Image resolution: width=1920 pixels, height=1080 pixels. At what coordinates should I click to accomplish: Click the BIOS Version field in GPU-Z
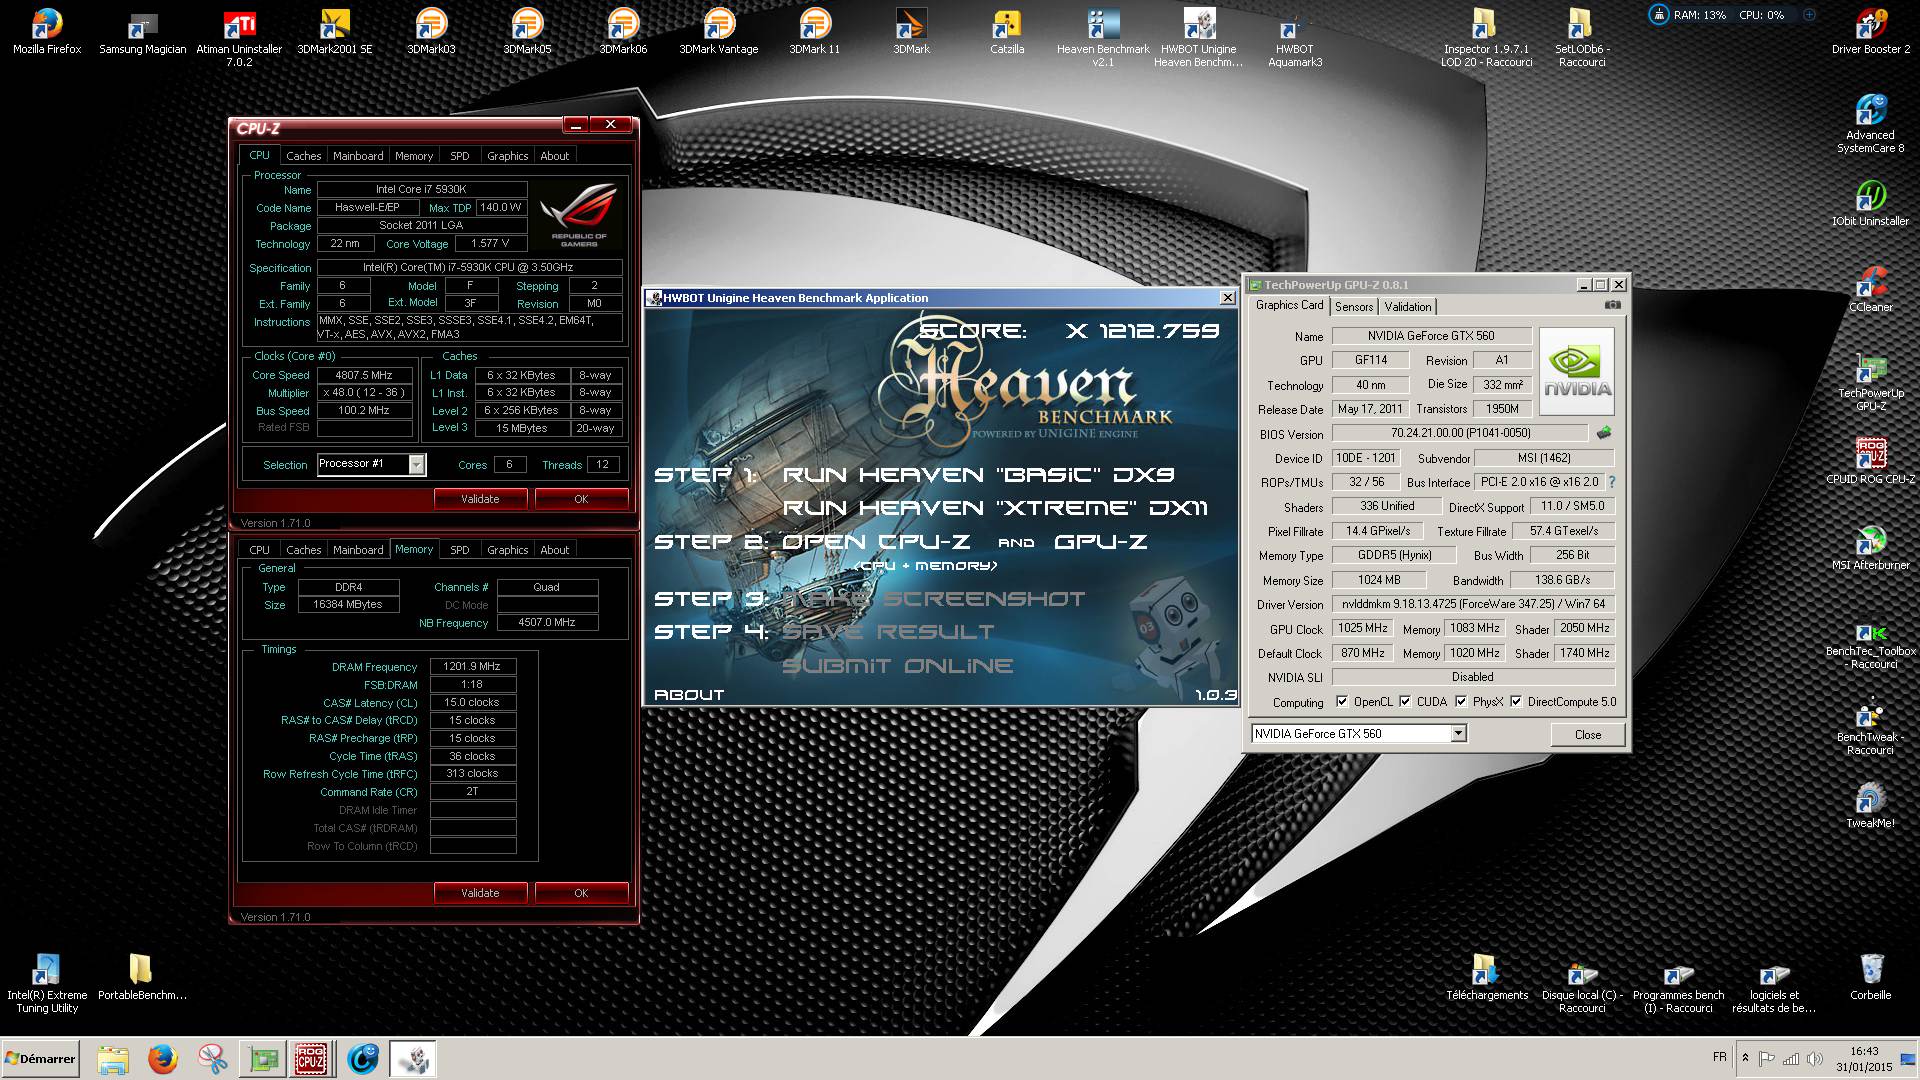click(1460, 433)
